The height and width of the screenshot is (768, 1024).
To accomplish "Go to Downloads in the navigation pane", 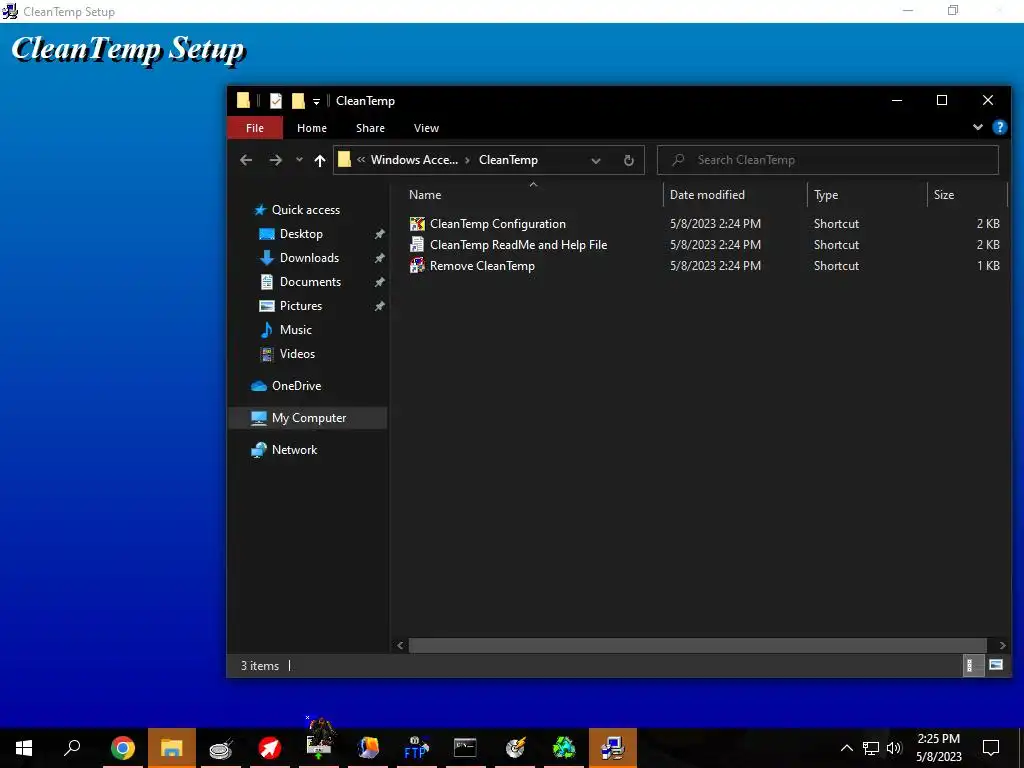I will point(310,258).
